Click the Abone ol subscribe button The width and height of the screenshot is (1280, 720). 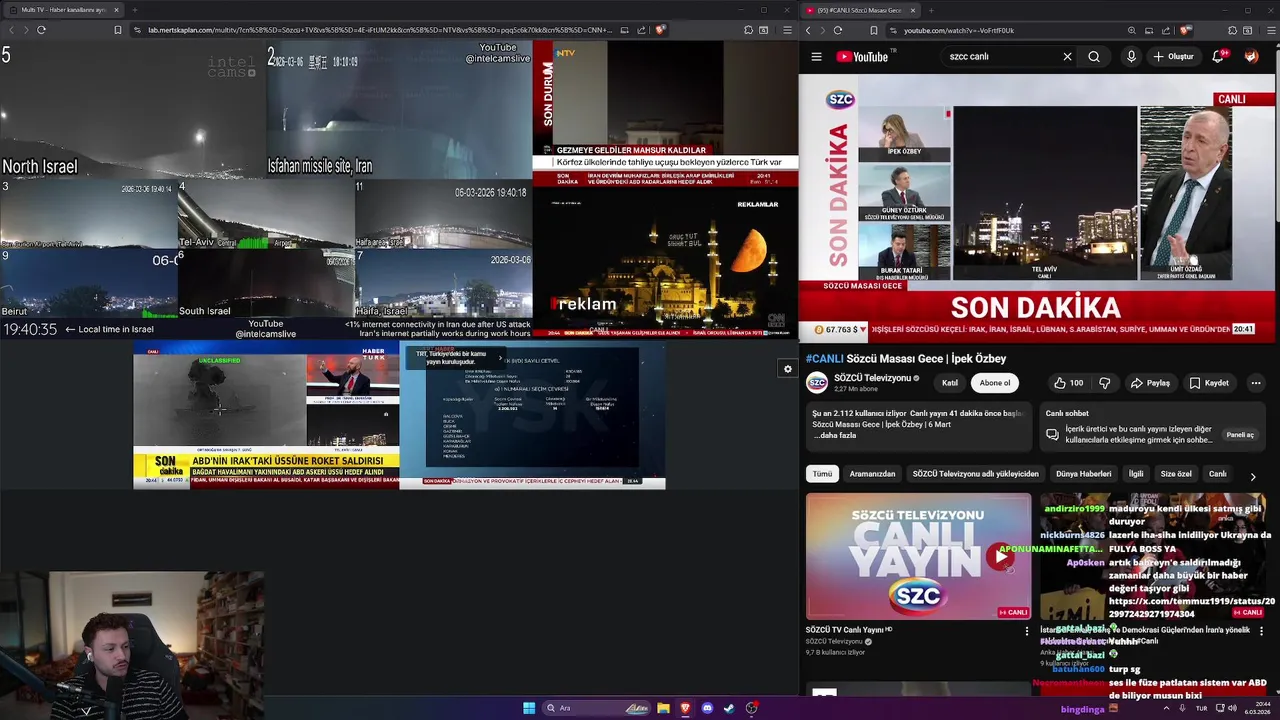[995, 383]
